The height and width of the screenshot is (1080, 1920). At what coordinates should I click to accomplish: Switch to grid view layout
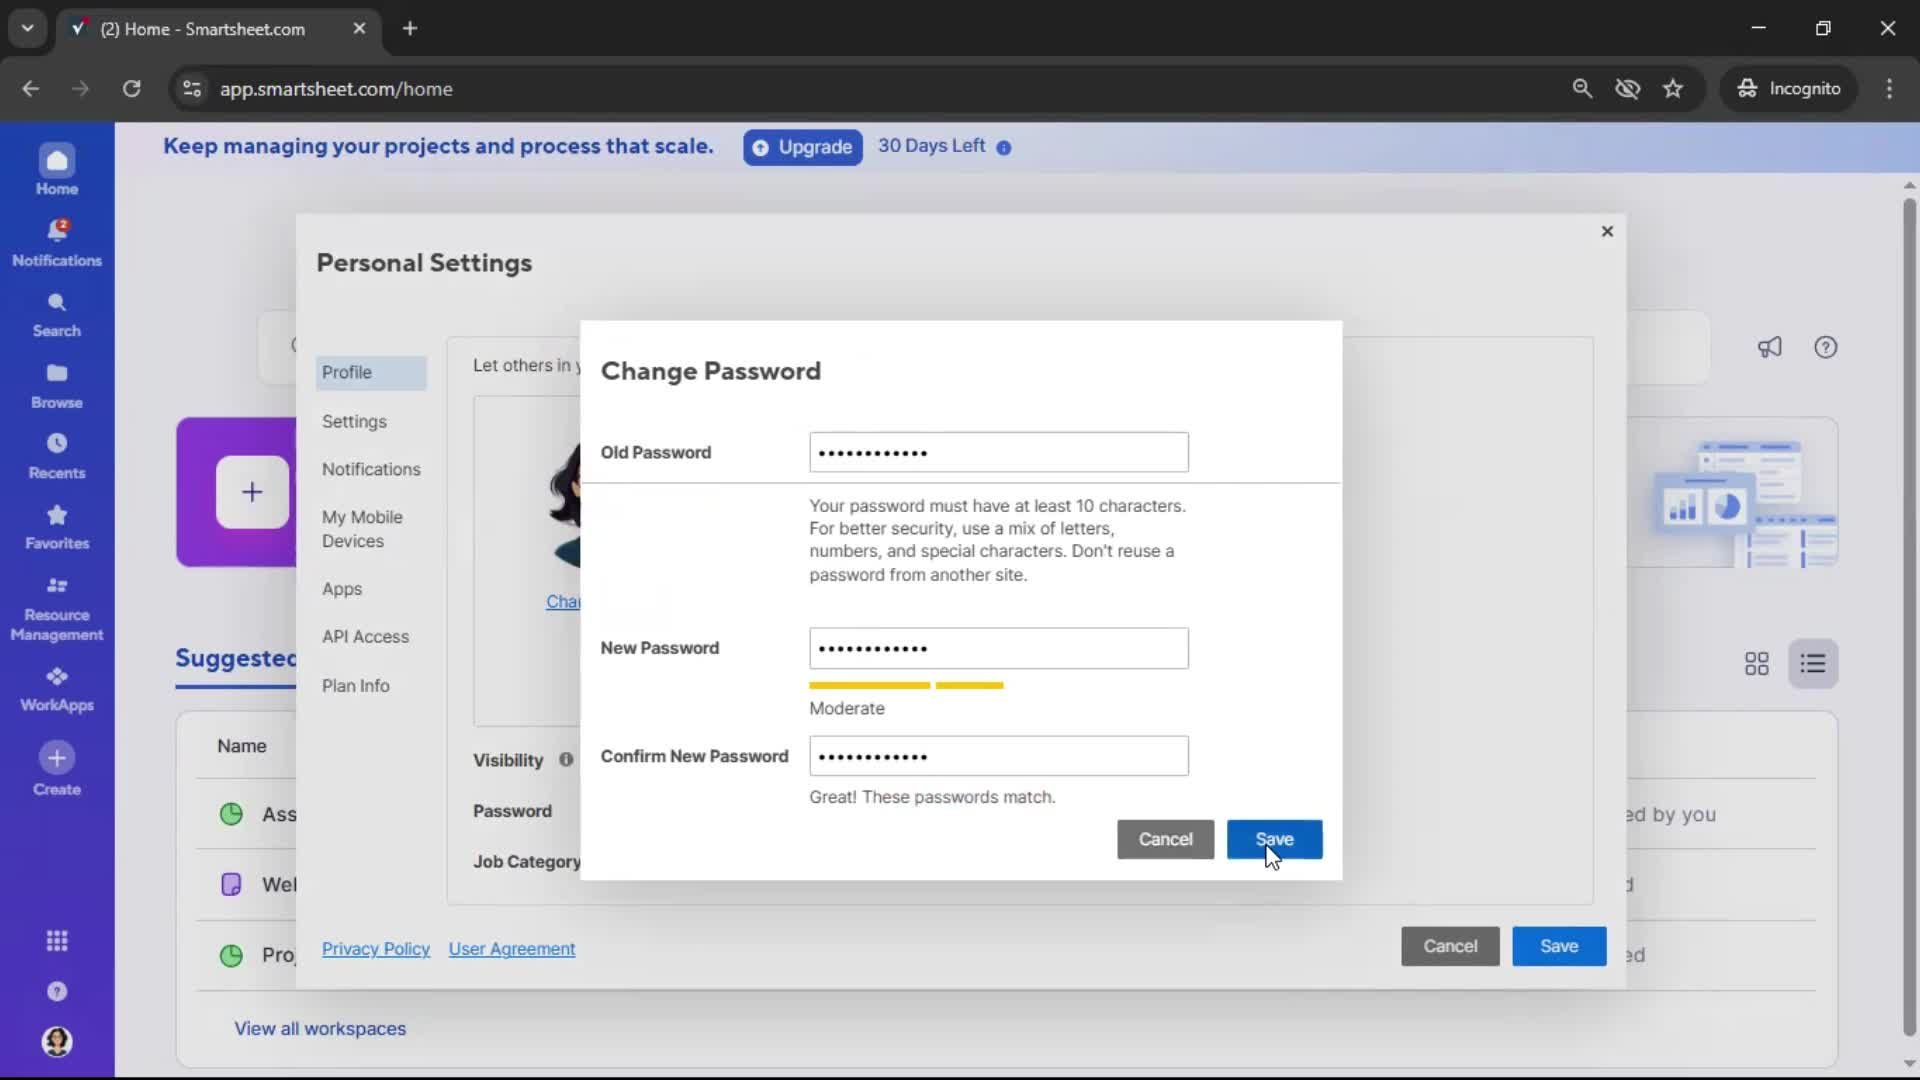pyautogui.click(x=1756, y=663)
